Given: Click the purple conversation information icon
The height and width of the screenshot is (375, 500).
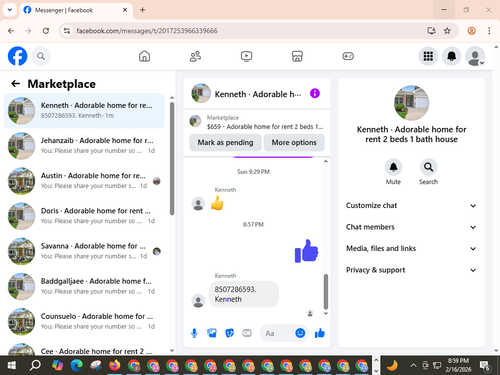Looking at the screenshot, I should tap(315, 93).
